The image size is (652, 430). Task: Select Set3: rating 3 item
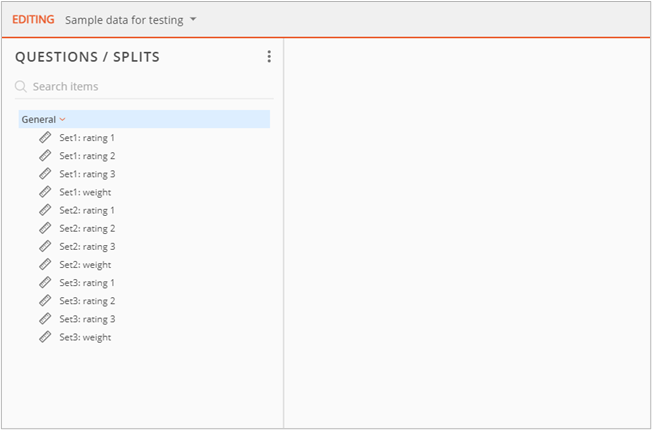[87, 319]
